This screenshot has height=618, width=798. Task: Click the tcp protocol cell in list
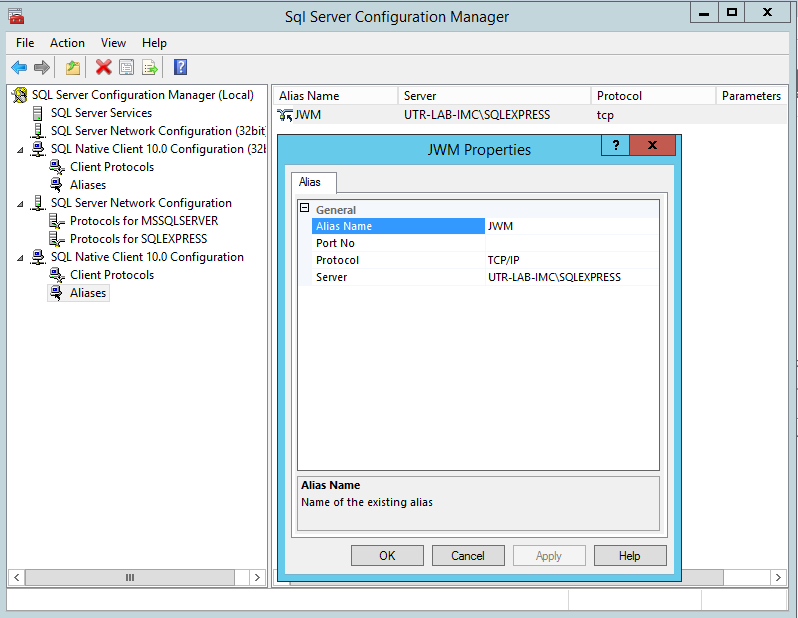(605, 116)
